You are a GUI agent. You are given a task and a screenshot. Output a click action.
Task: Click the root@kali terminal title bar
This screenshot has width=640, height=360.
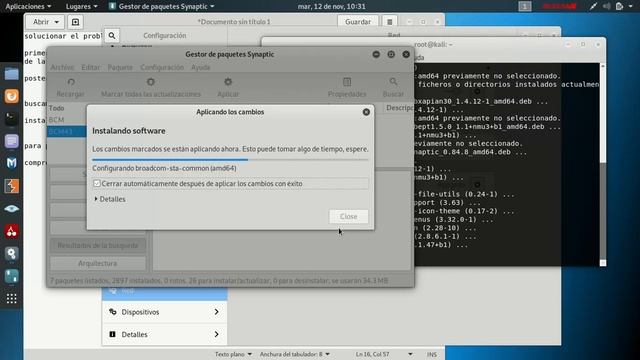pos(433,44)
